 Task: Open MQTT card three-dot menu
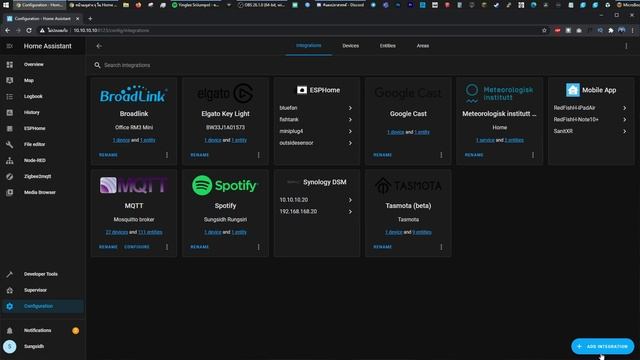167,247
